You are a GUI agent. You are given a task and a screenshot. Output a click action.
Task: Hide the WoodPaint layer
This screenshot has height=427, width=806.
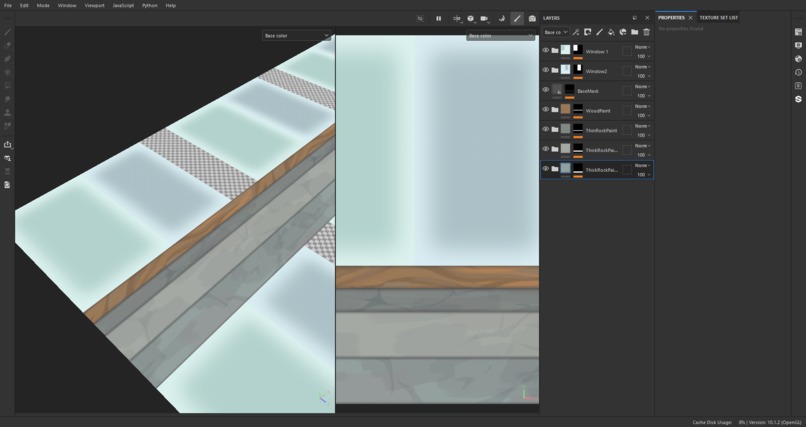(x=546, y=109)
